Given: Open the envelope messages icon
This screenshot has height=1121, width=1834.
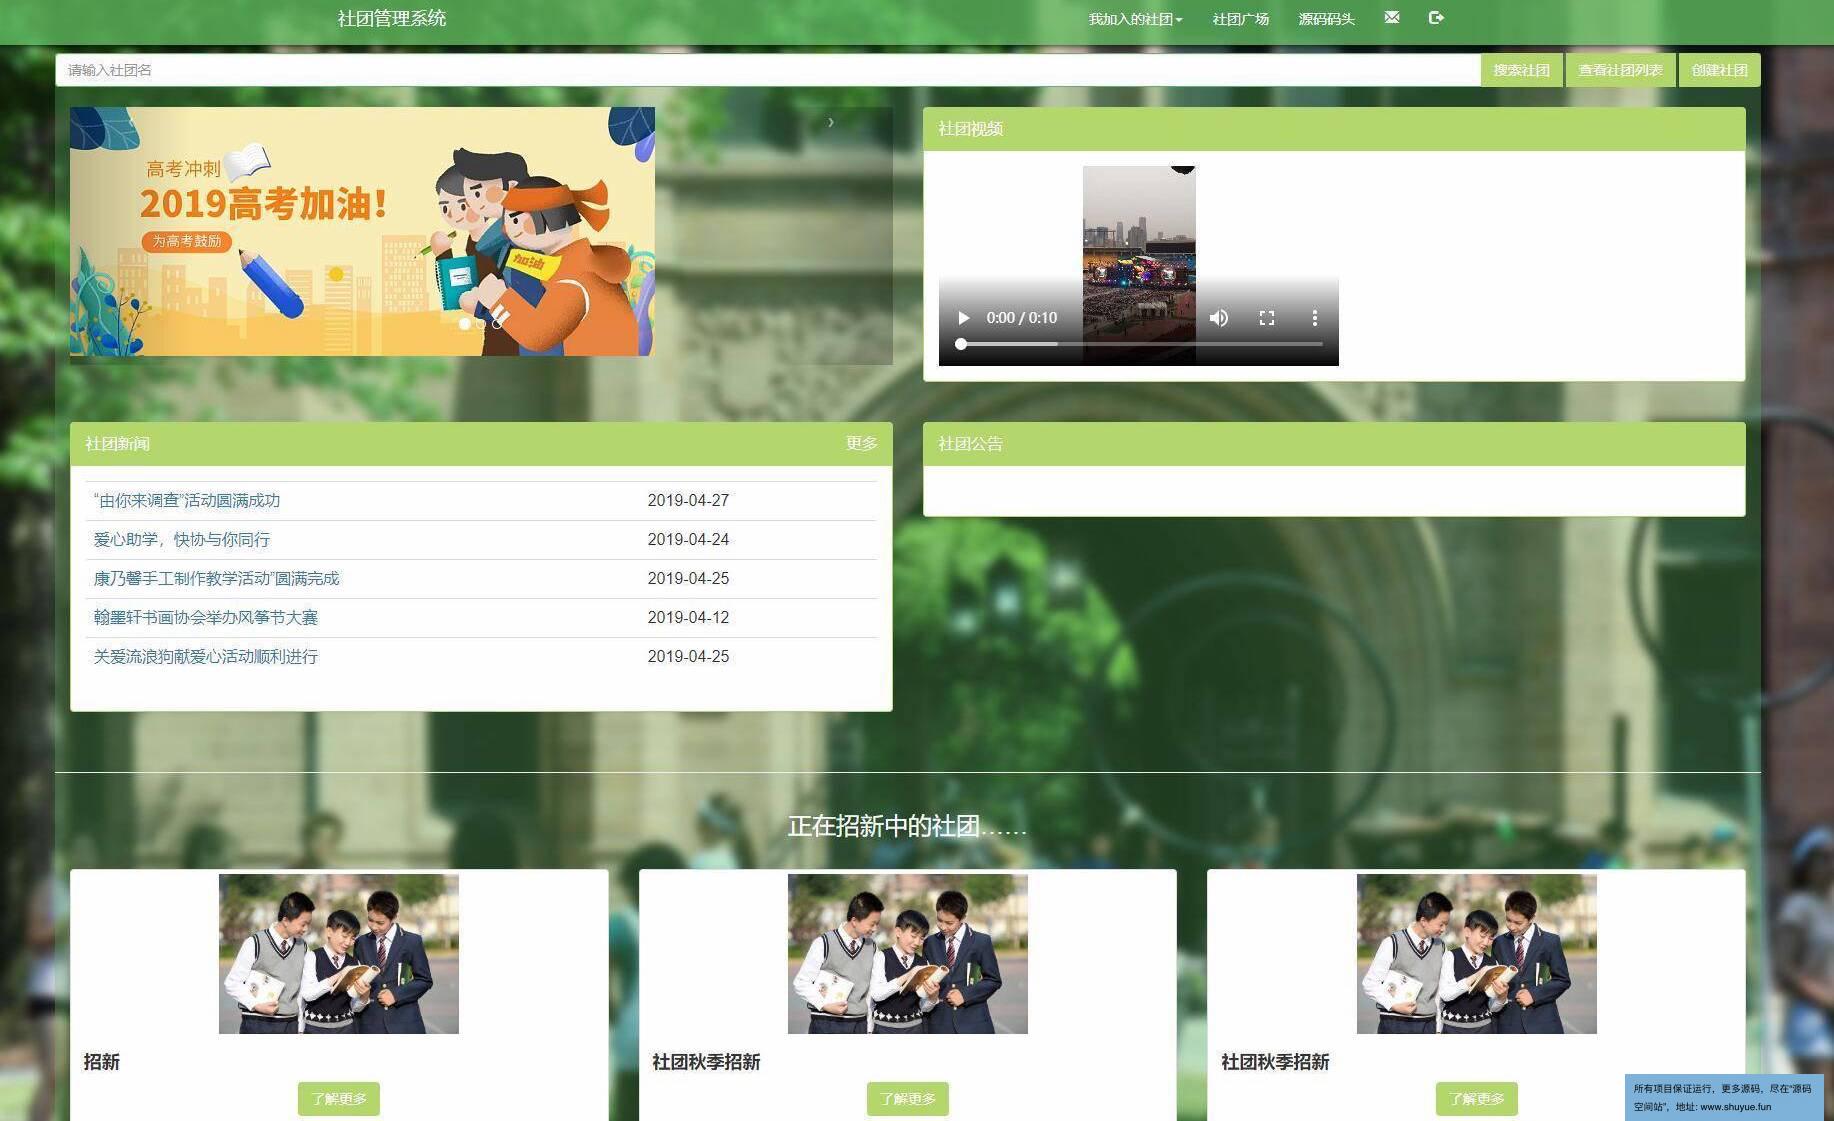Looking at the screenshot, I should (1391, 18).
